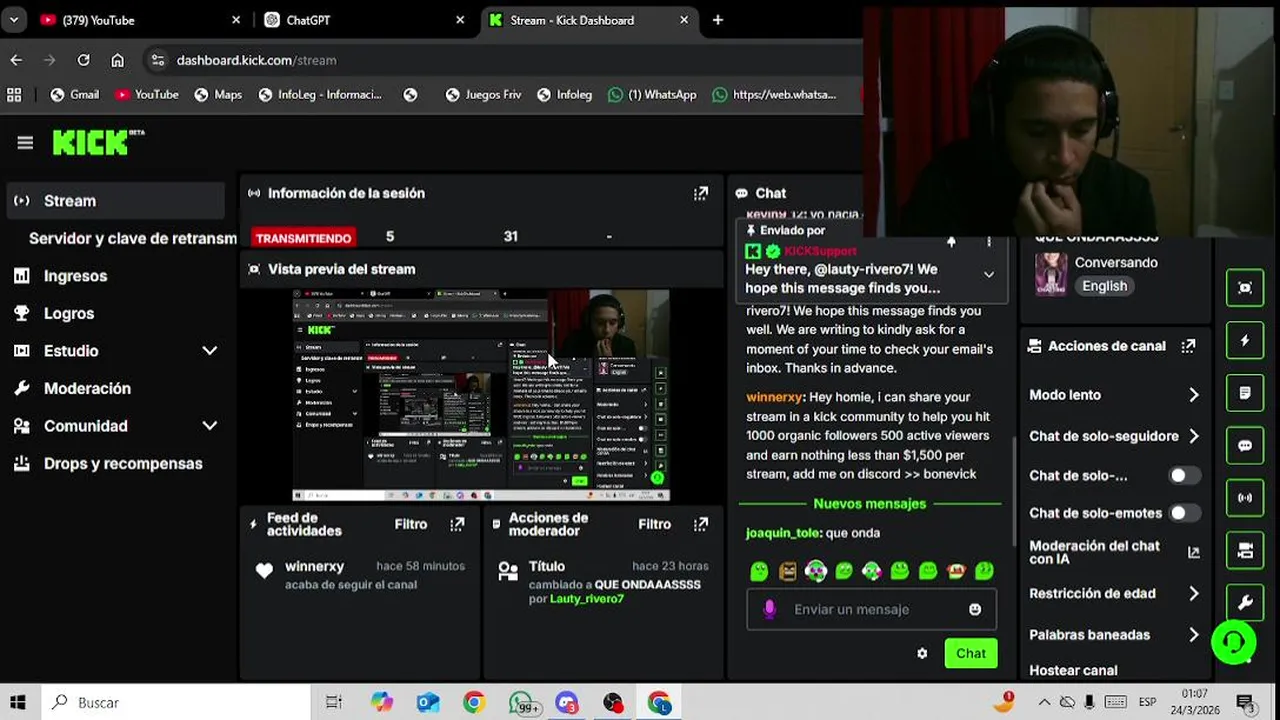Click the stream preview thumbnail
1280x720 pixels.
pyautogui.click(x=481, y=395)
